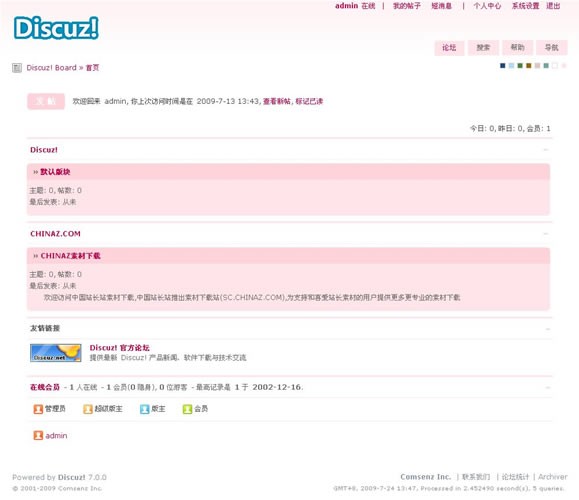Viewport: 579px width, 500px height.
Task: Click 退出 to log out
Action: pyautogui.click(x=553, y=6)
